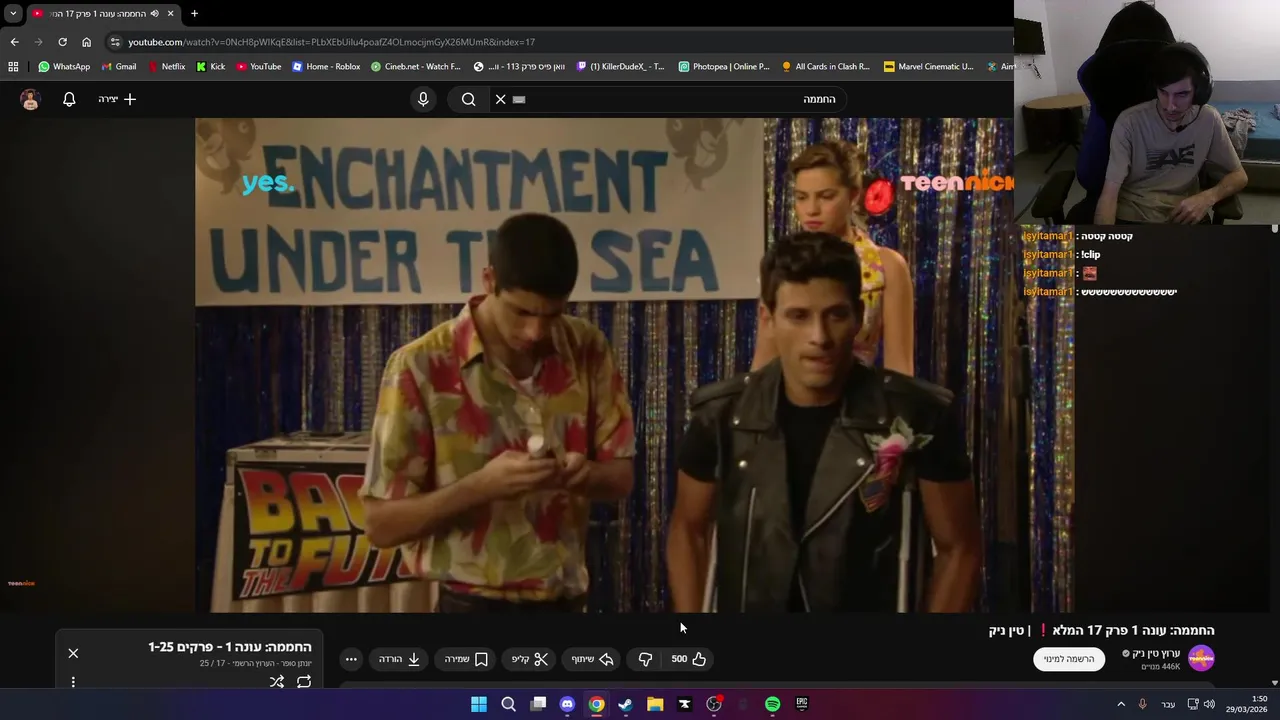Go back using browser back arrow
Screen dimensions: 1280x720
(x=14, y=42)
